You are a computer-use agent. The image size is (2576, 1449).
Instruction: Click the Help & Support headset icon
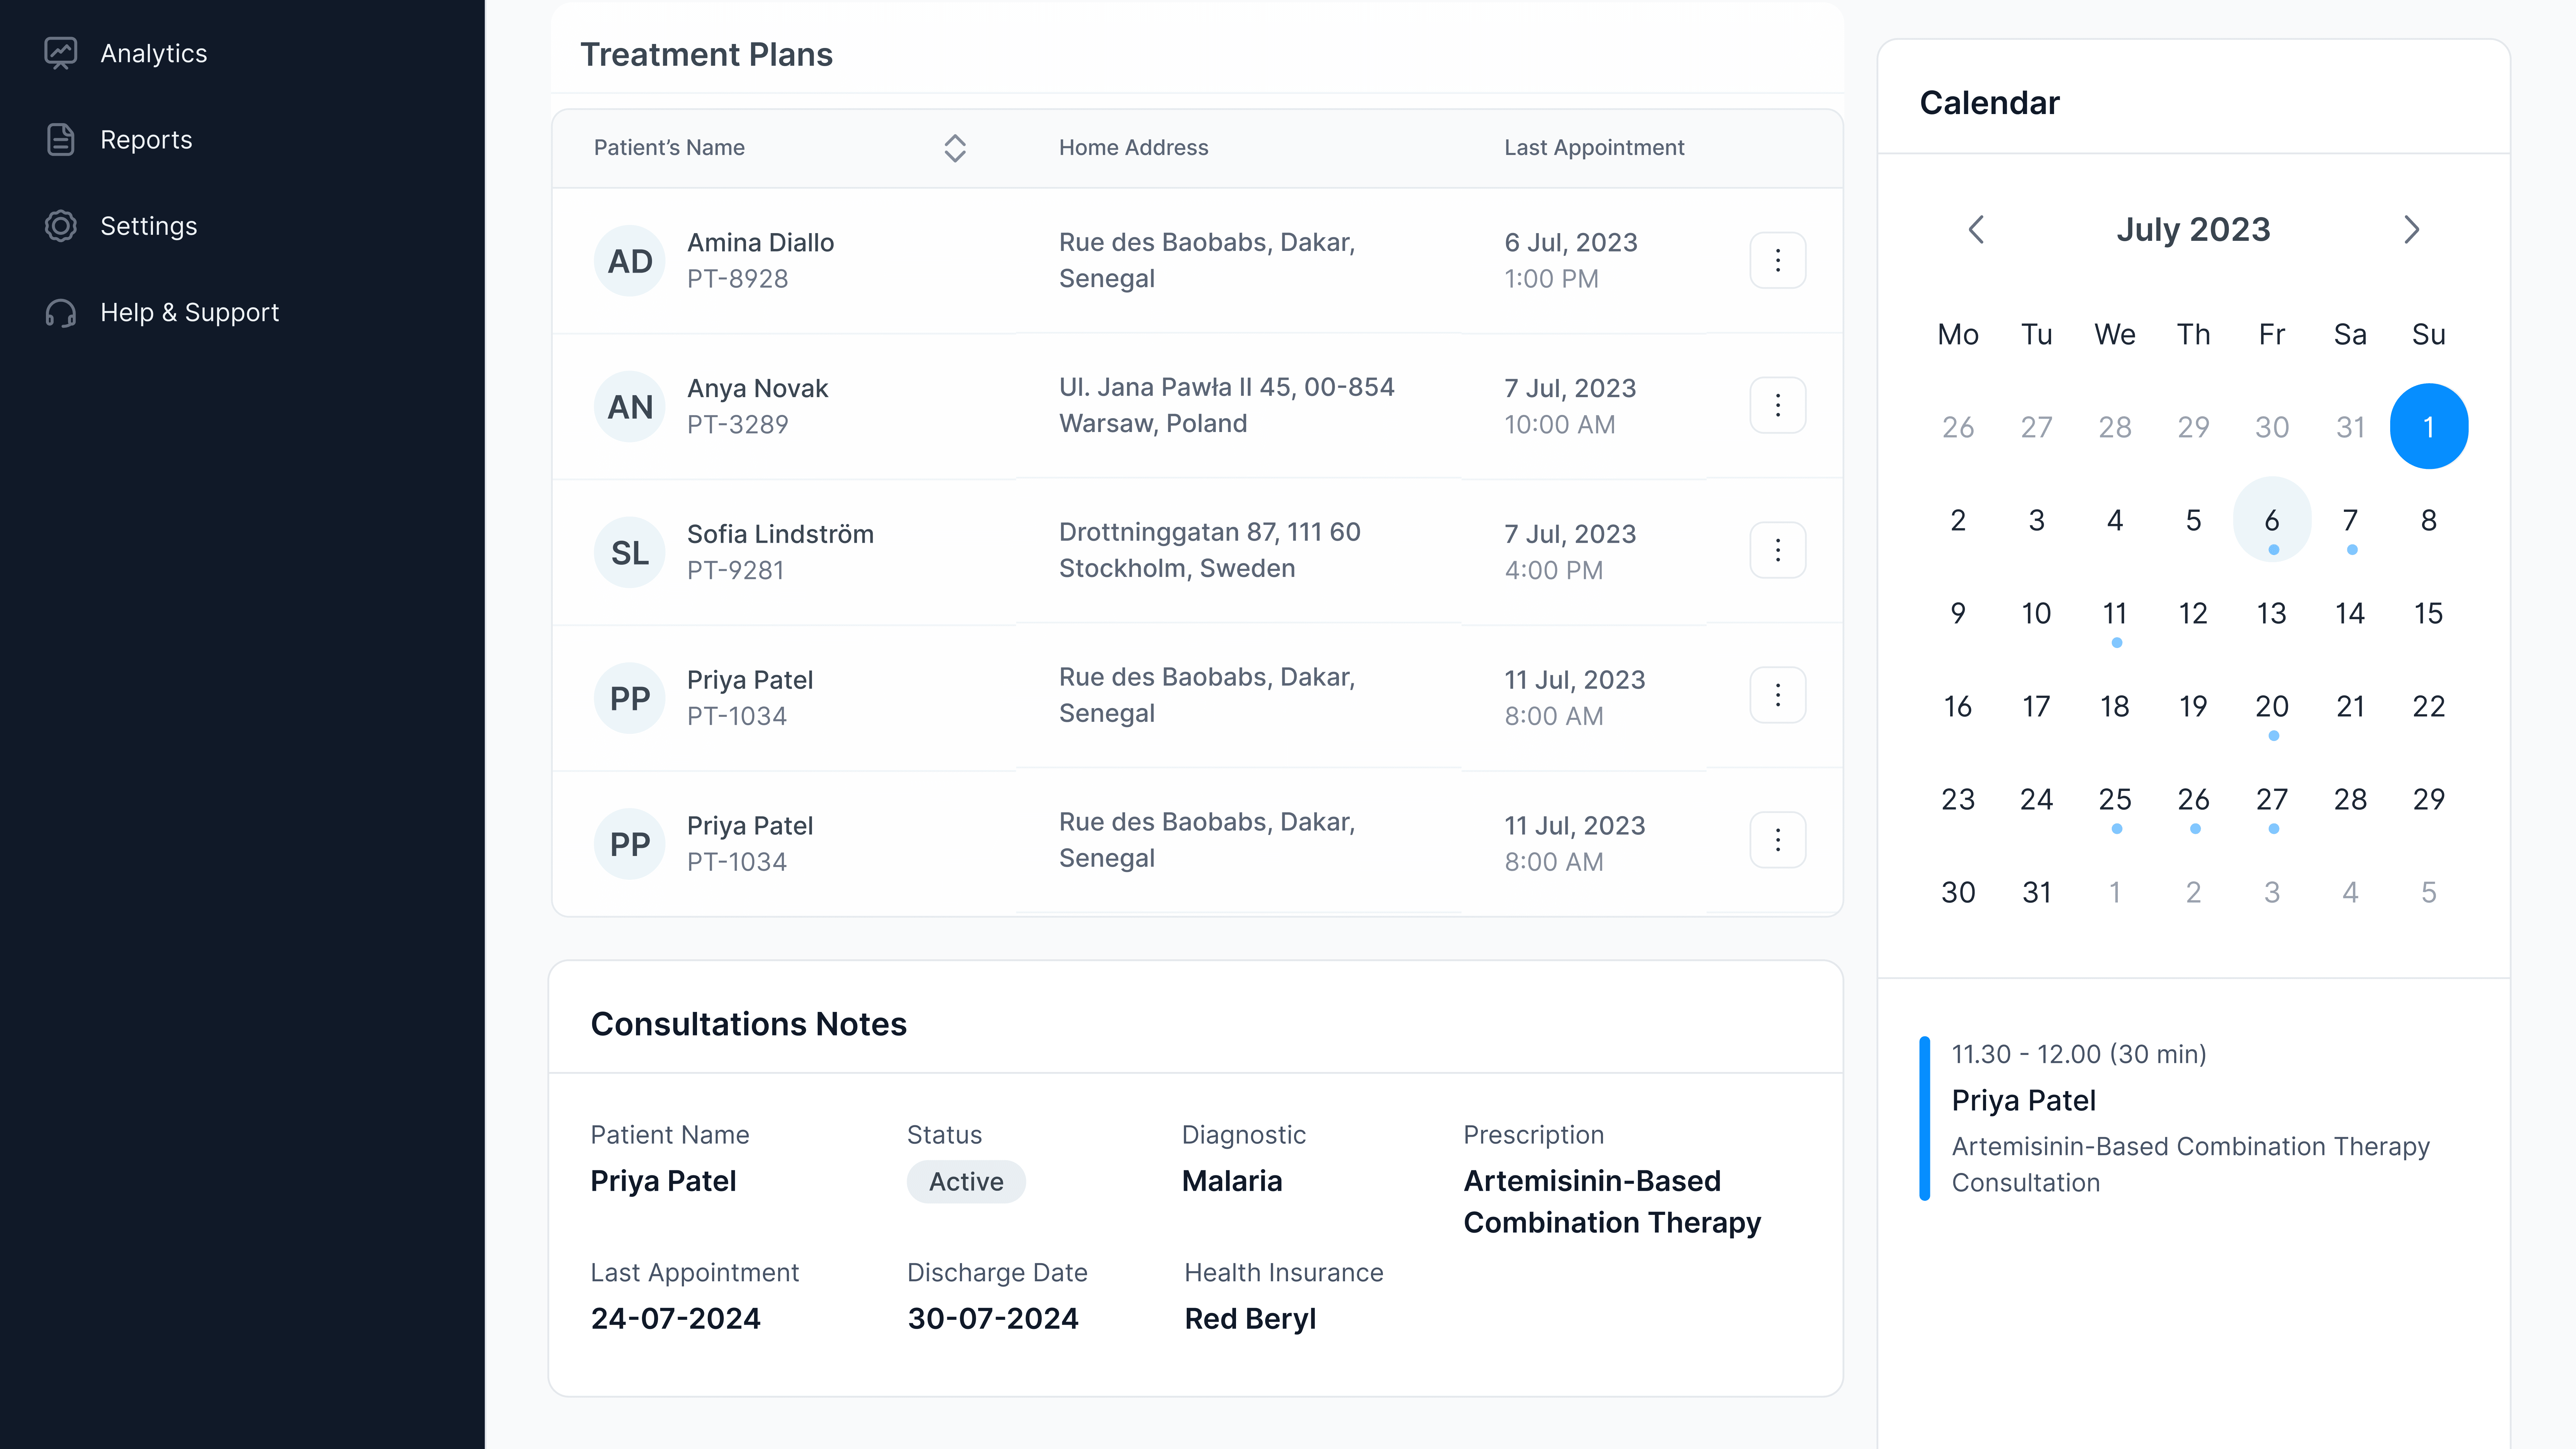(x=61, y=313)
